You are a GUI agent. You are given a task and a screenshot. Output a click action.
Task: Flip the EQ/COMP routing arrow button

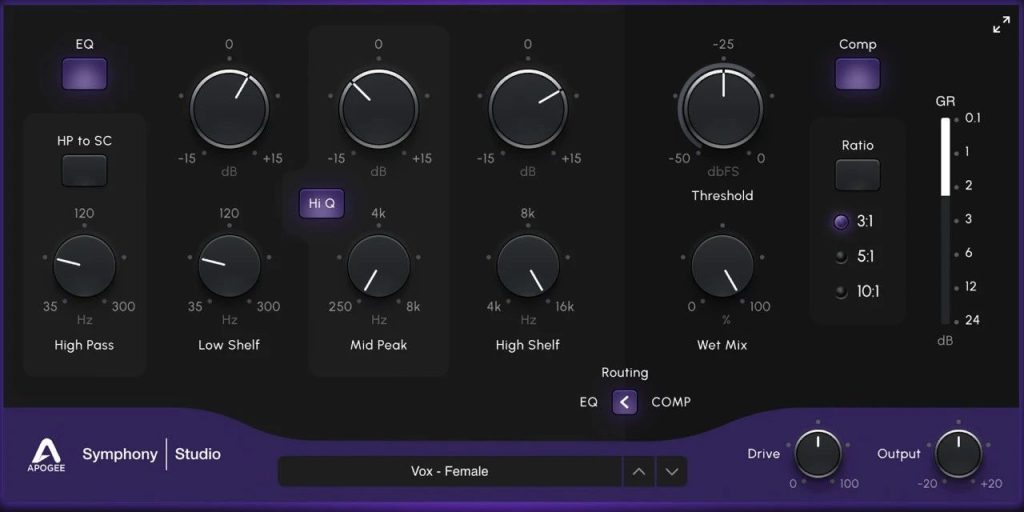click(x=625, y=402)
